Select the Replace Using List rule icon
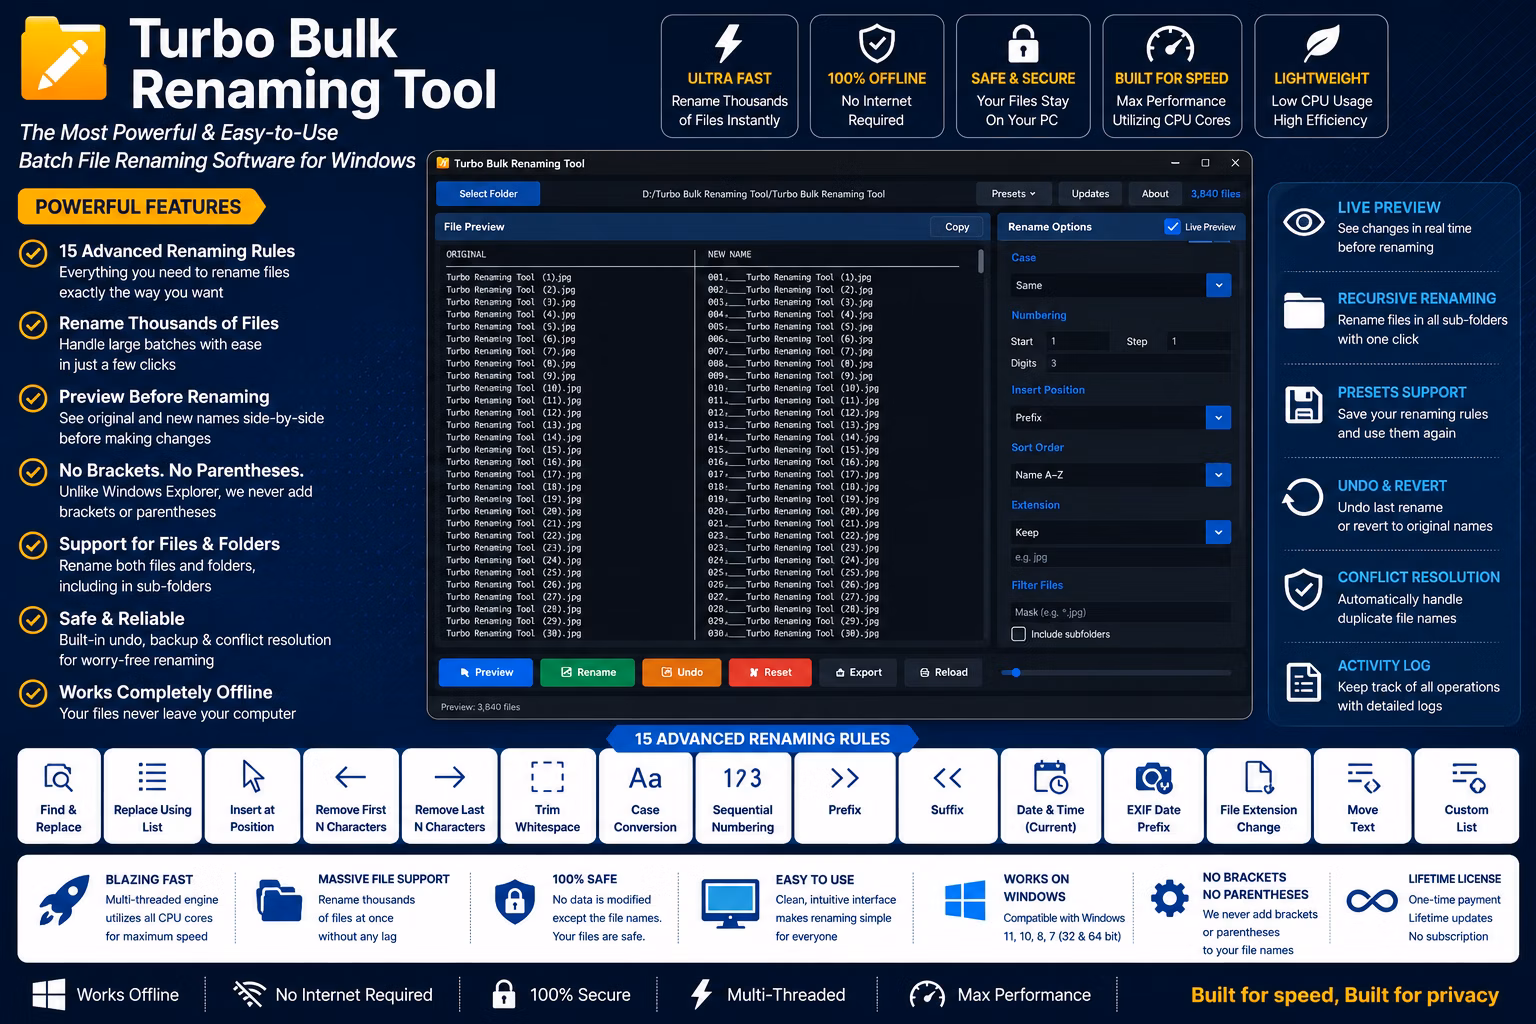 tap(152, 777)
